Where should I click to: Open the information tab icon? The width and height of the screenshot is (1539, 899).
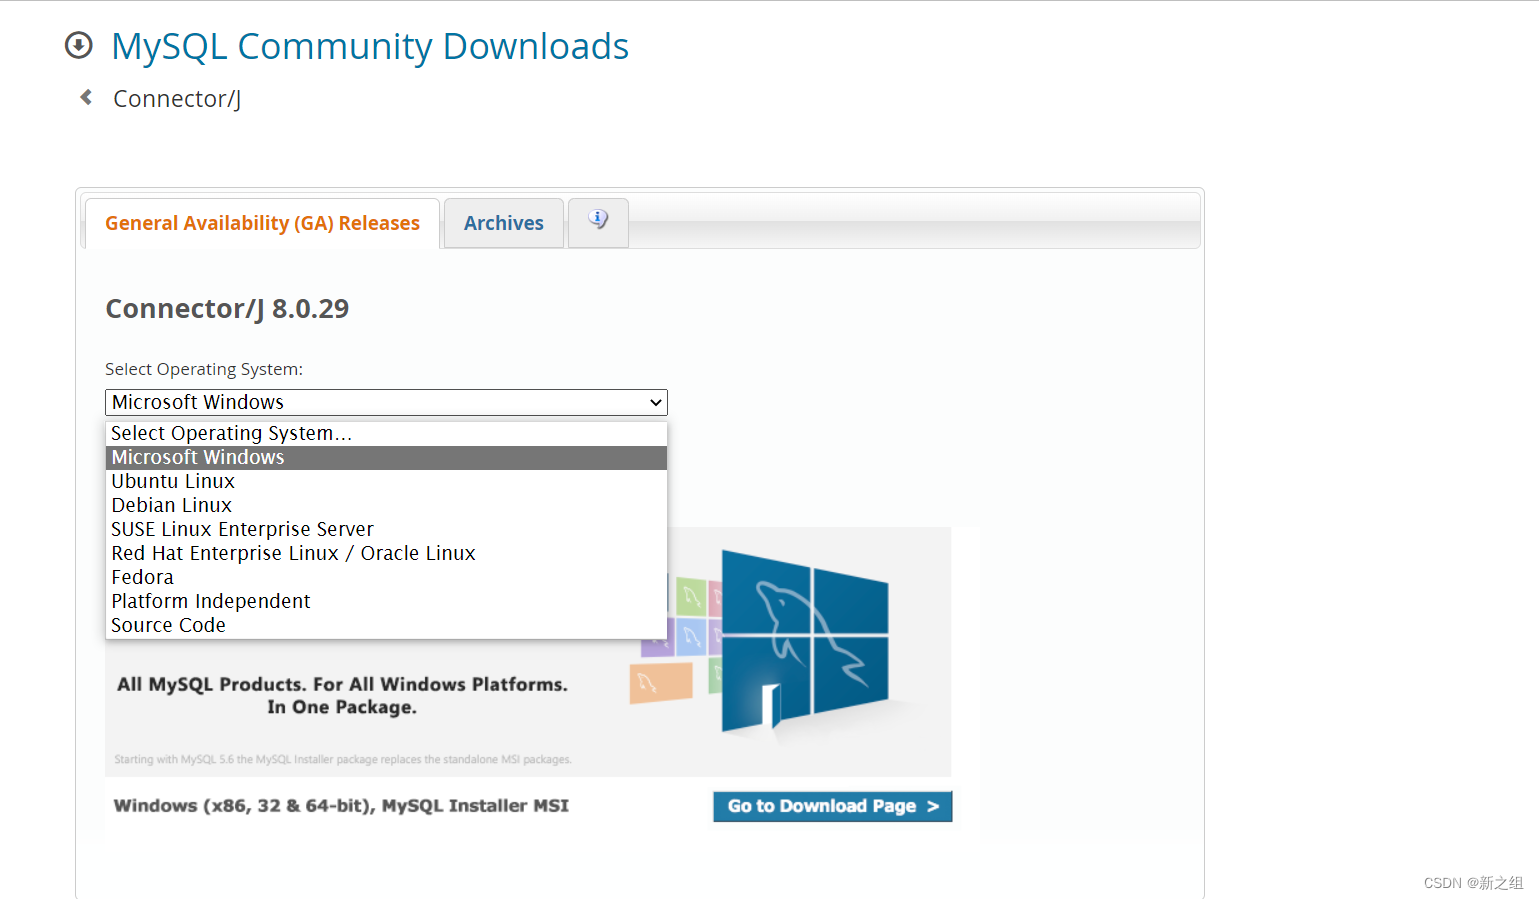[x=598, y=221]
